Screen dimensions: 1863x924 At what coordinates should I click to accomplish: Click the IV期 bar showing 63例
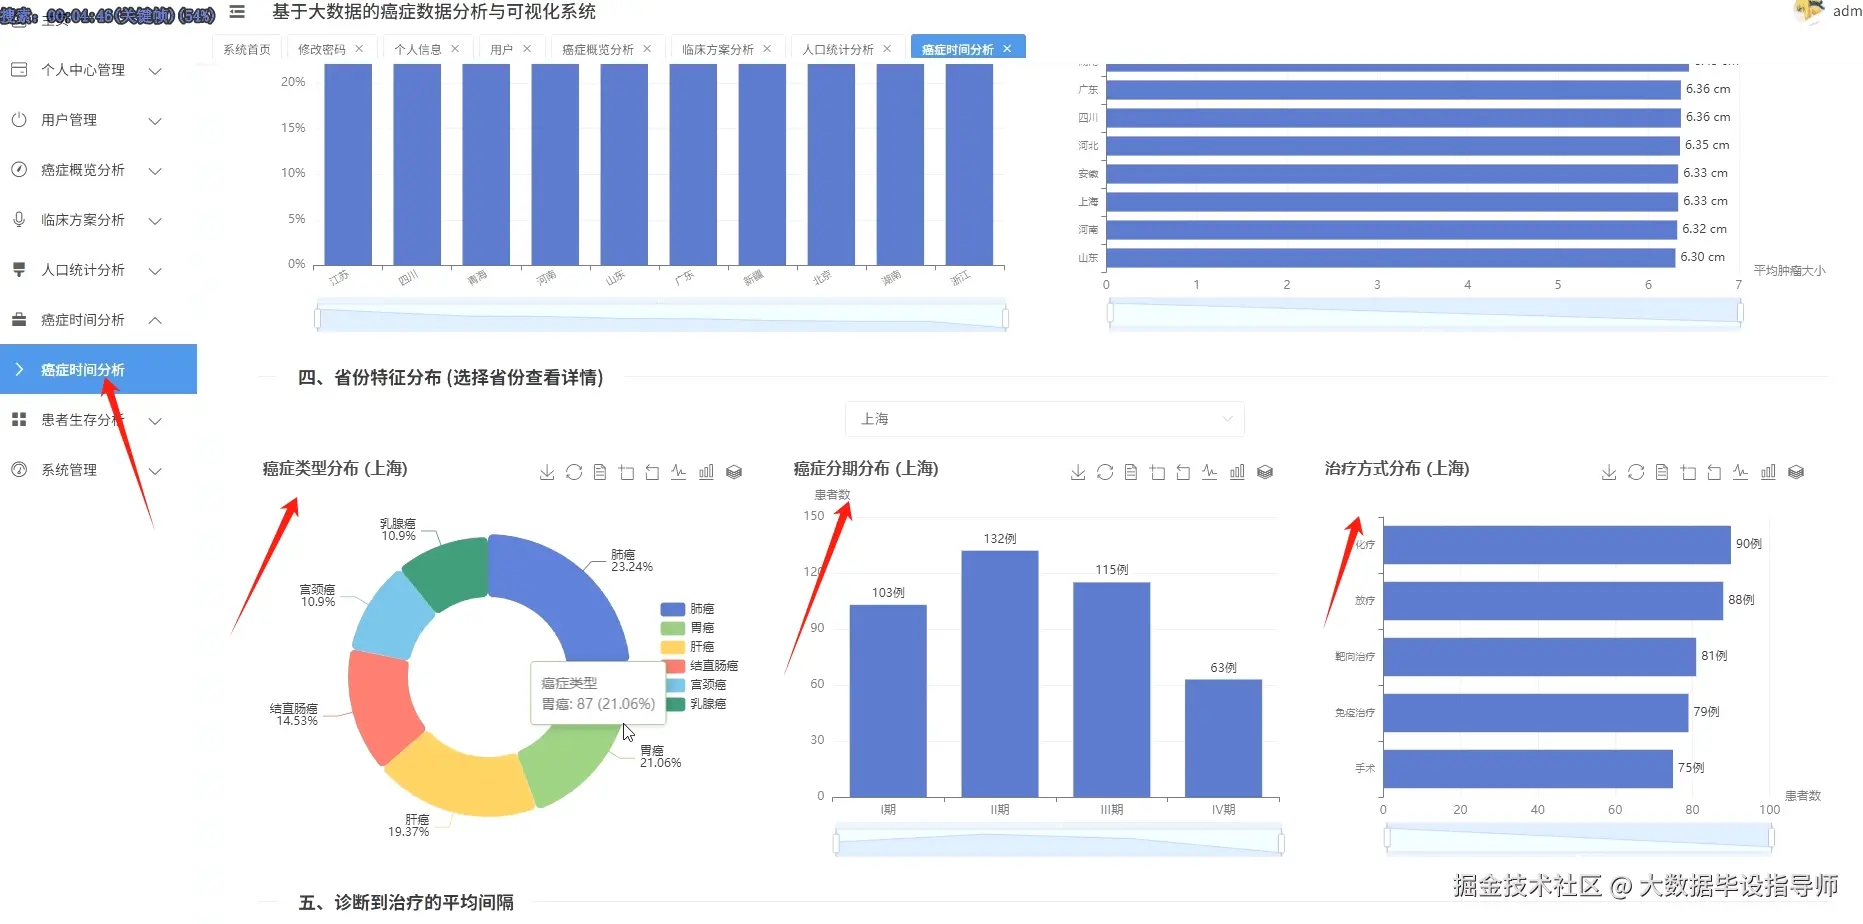(1223, 738)
